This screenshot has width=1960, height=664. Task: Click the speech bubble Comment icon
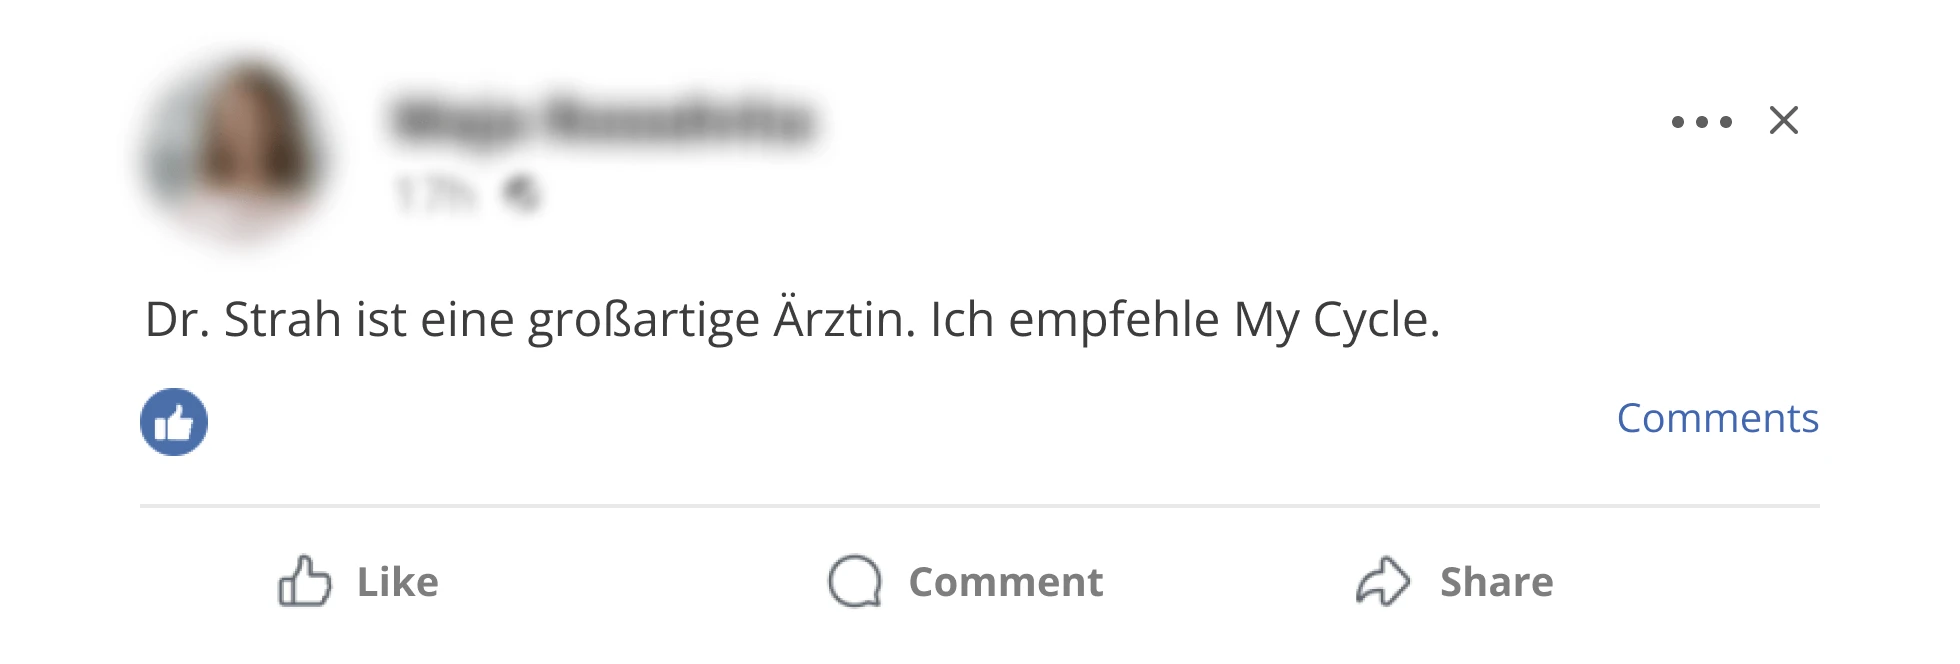point(855,581)
